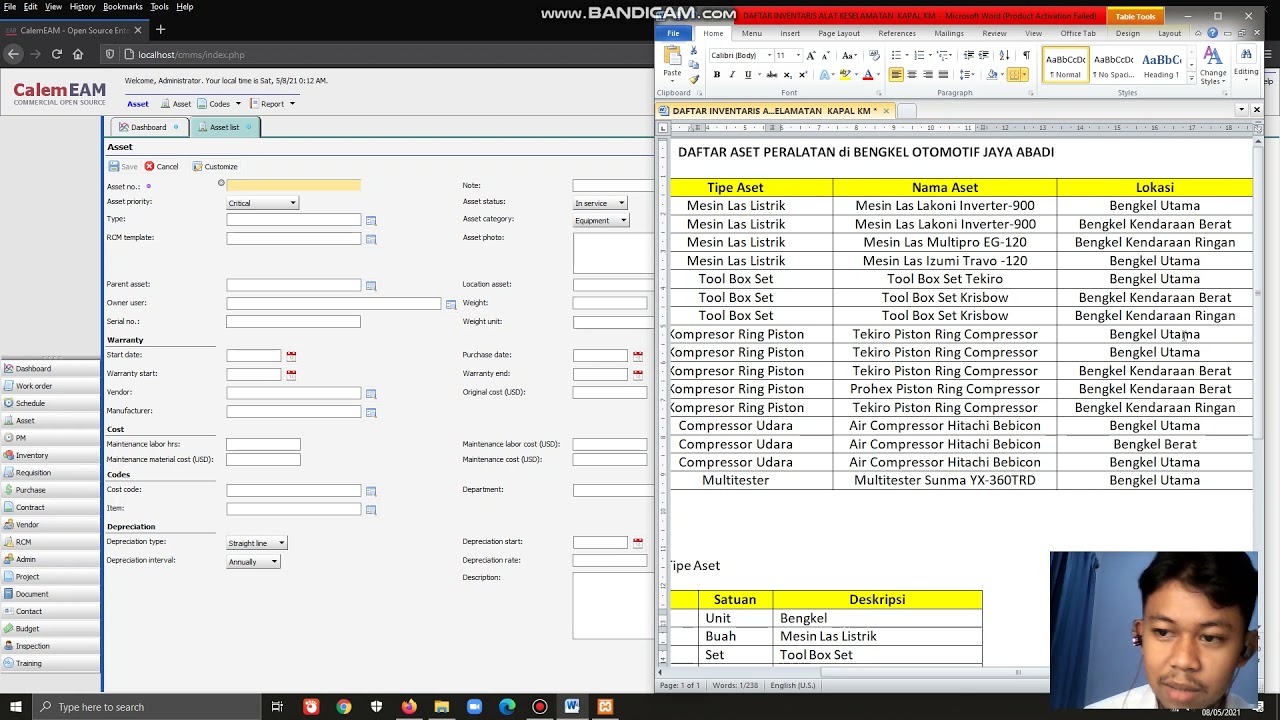Click the Serial no. input field
Image resolution: width=1280 pixels, height=720 pixels.
click(293, 322)
